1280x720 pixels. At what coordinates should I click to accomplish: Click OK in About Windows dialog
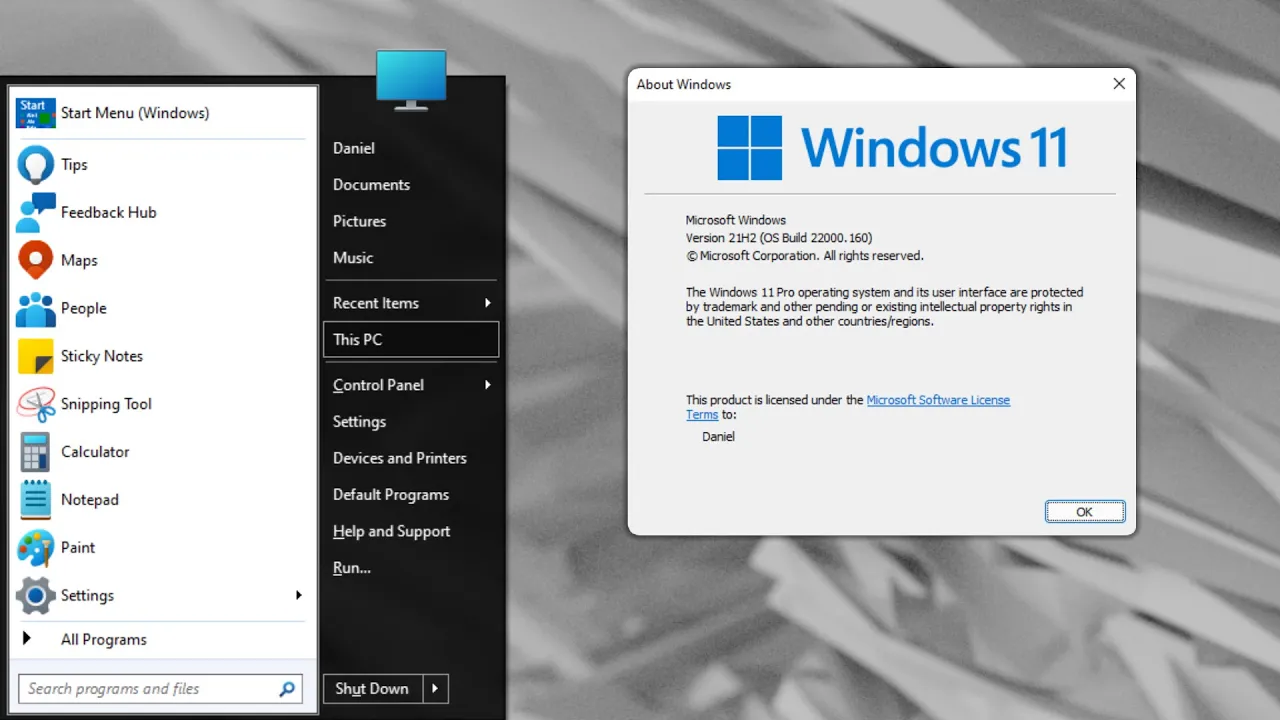click(x=1085, y=512)
